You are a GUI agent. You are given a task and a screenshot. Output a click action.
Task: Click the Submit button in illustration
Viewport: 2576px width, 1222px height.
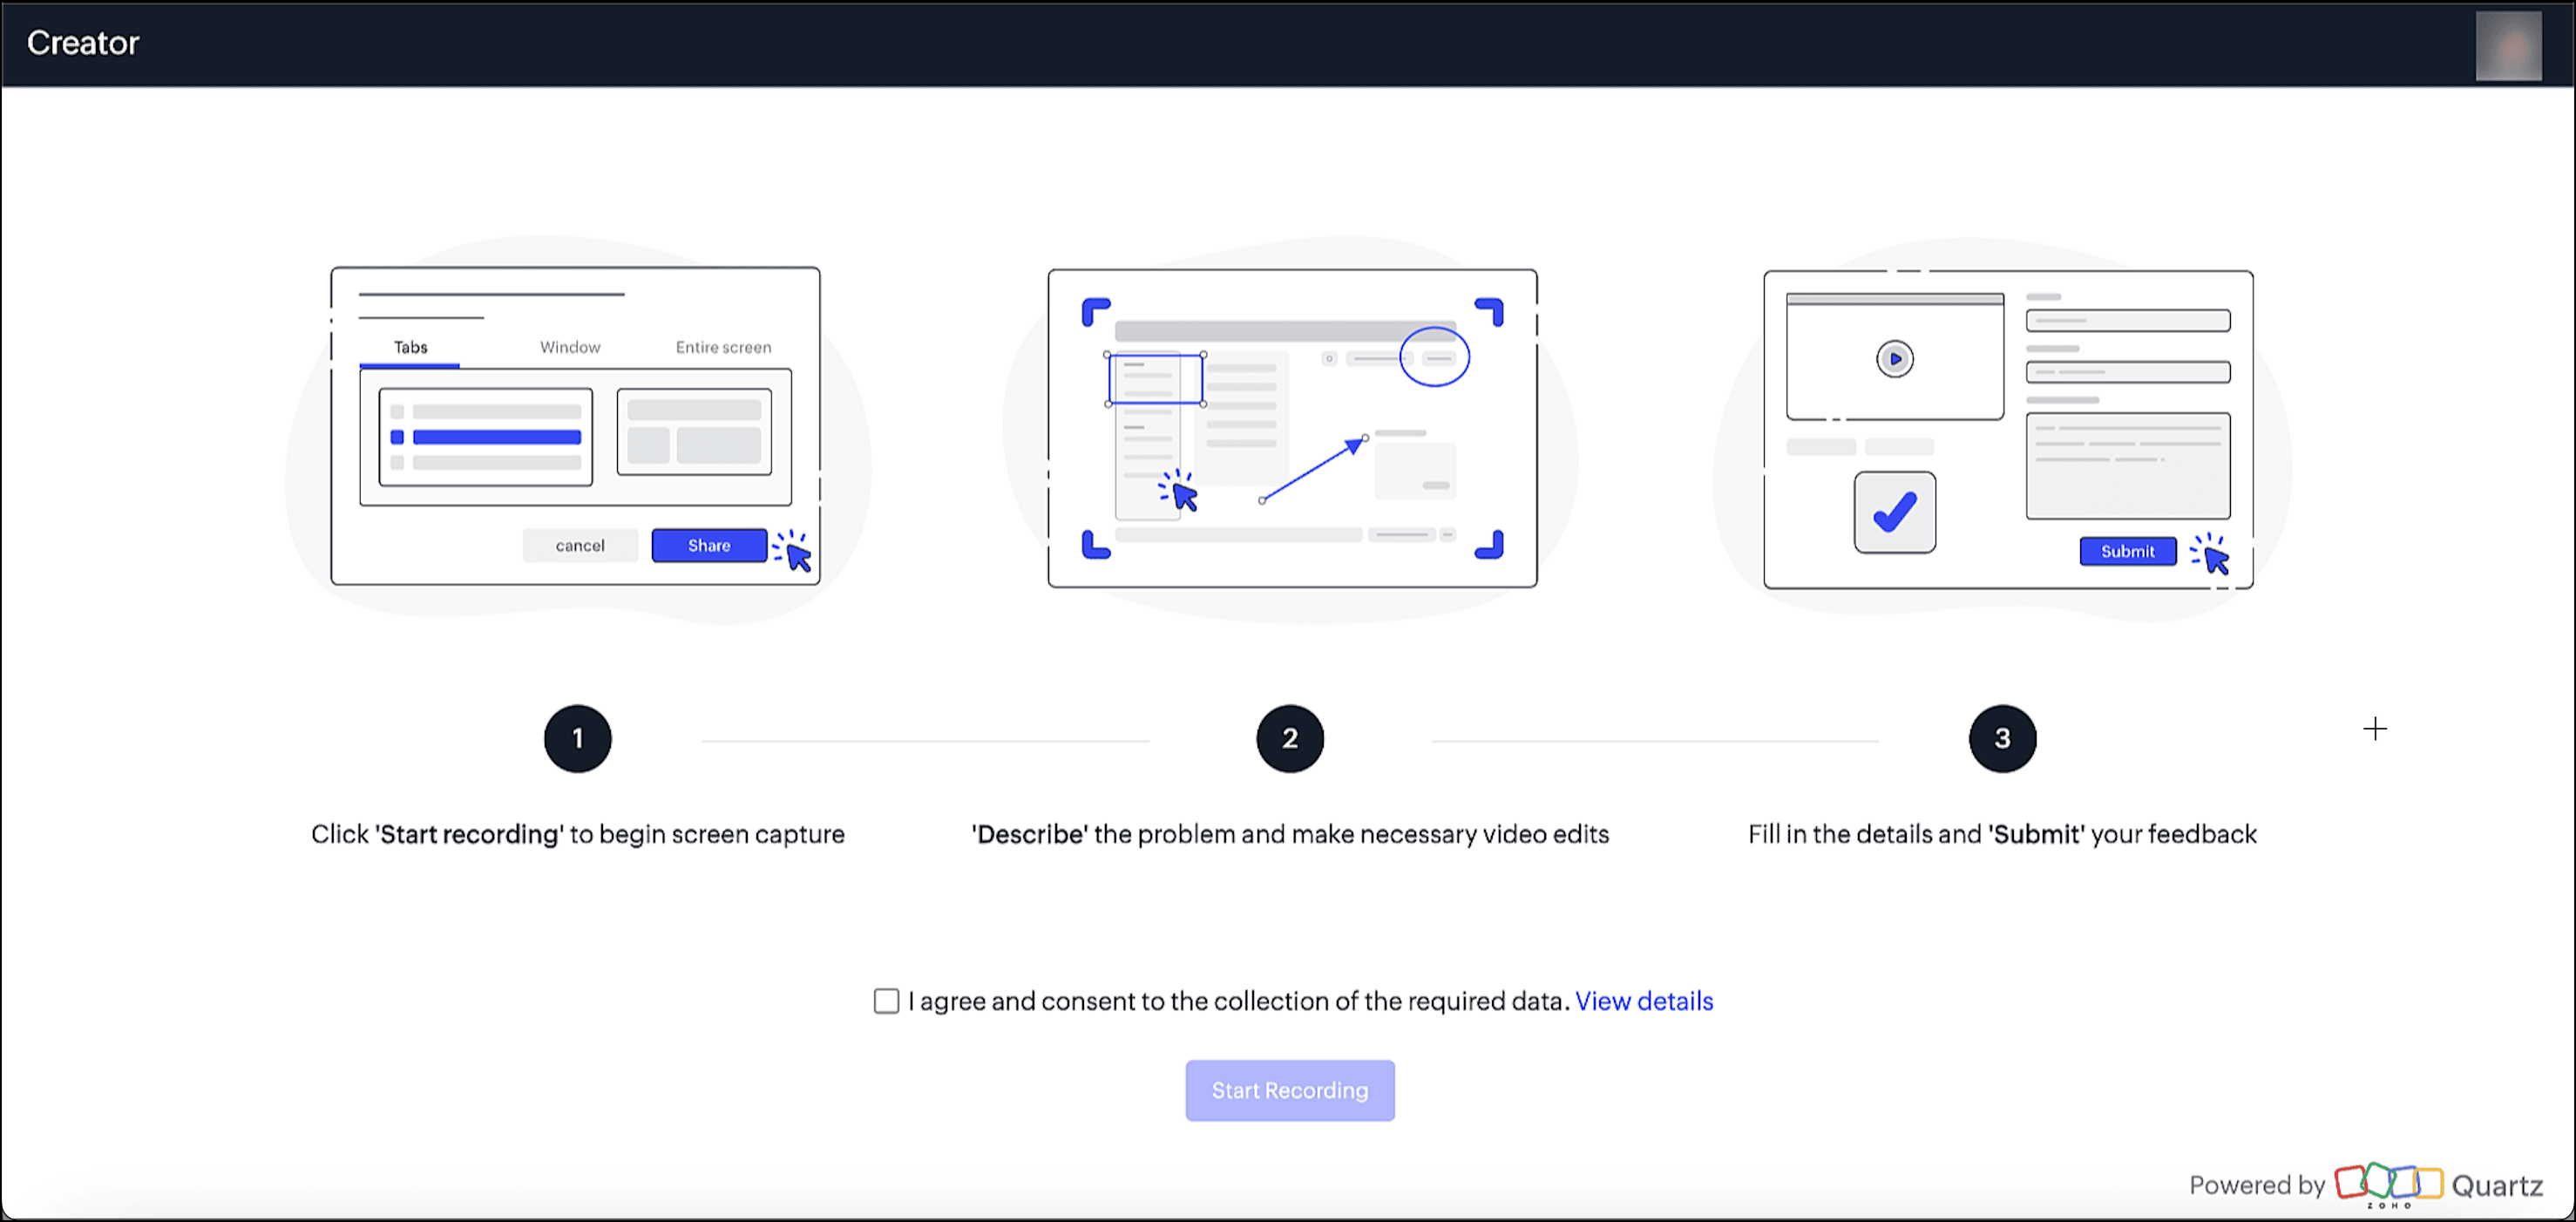point(2127,552)
